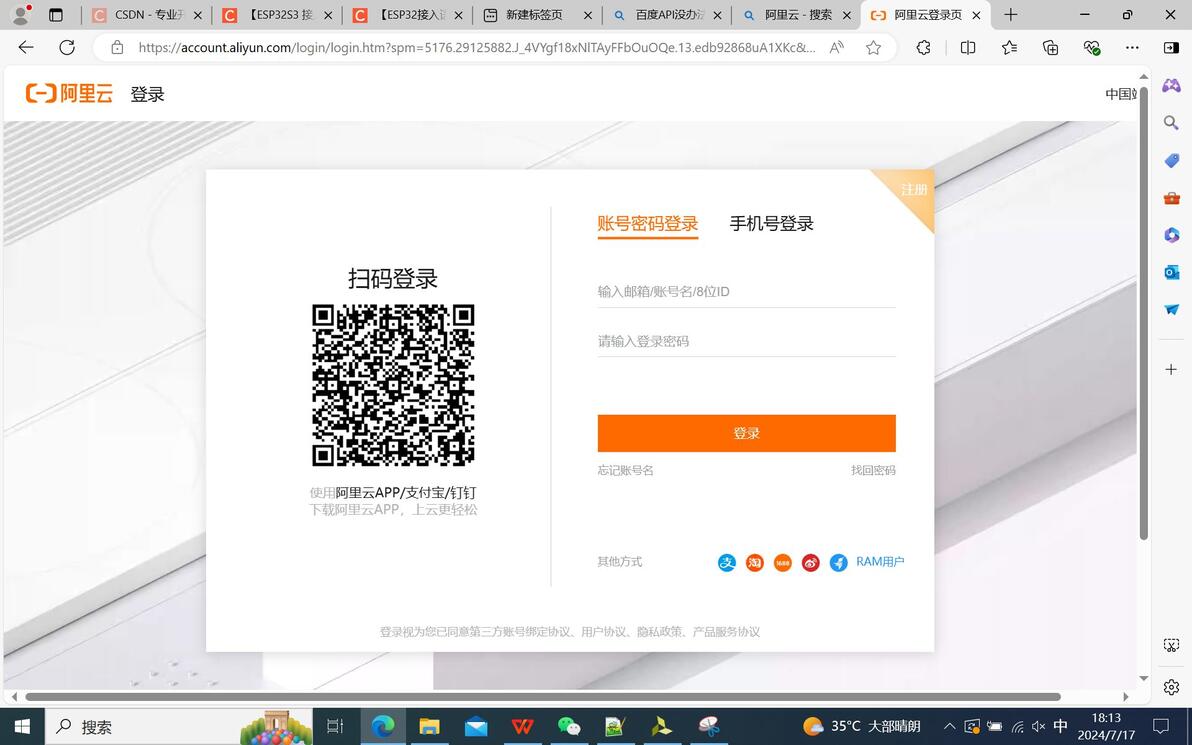Focus the 请输入登录密码 field
The height and width of the screenshot is (745, 1192).
point(747,341)
